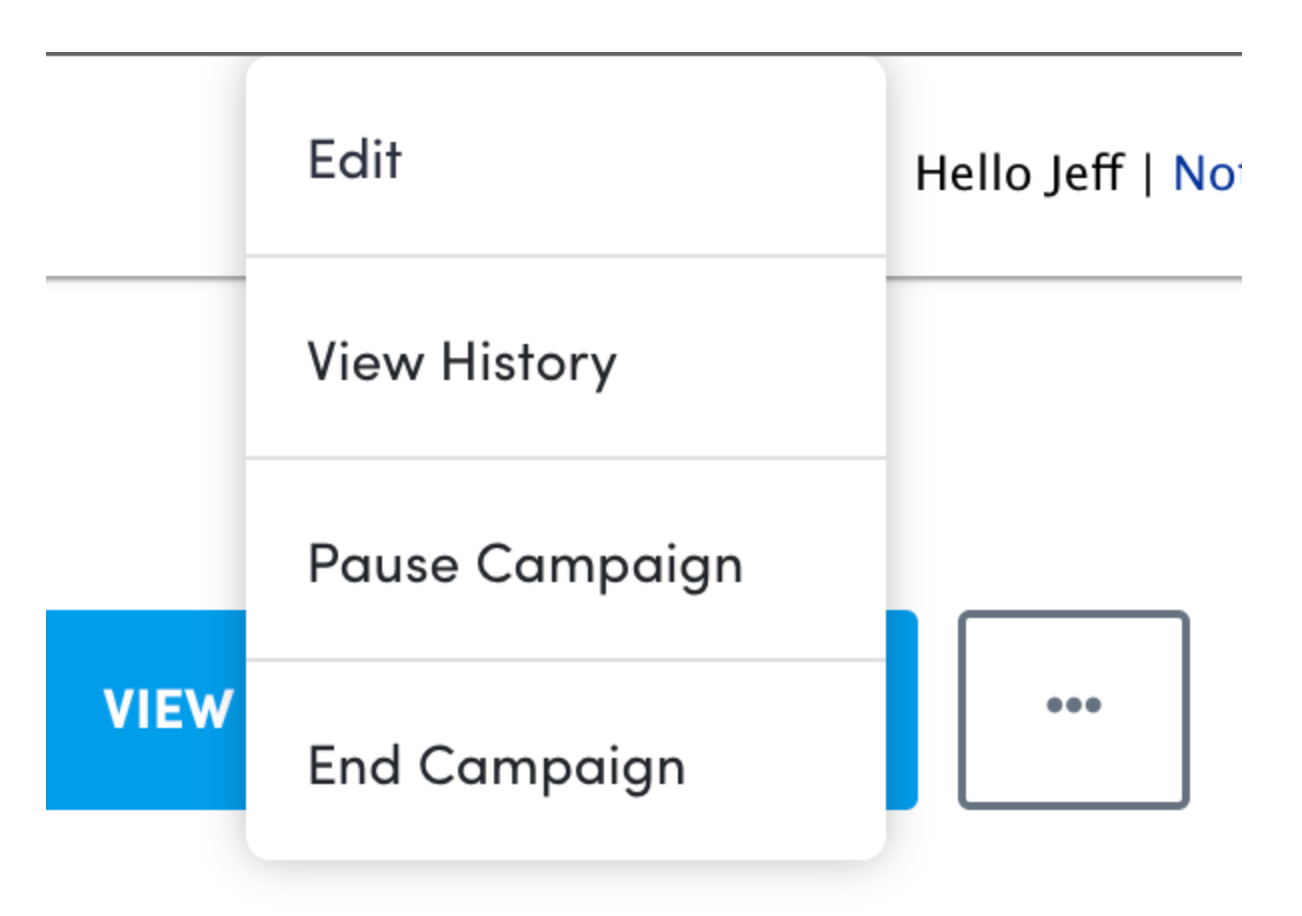Click the three-dot more options button
Viewport: 1302px width, 916px height.
1073,708
